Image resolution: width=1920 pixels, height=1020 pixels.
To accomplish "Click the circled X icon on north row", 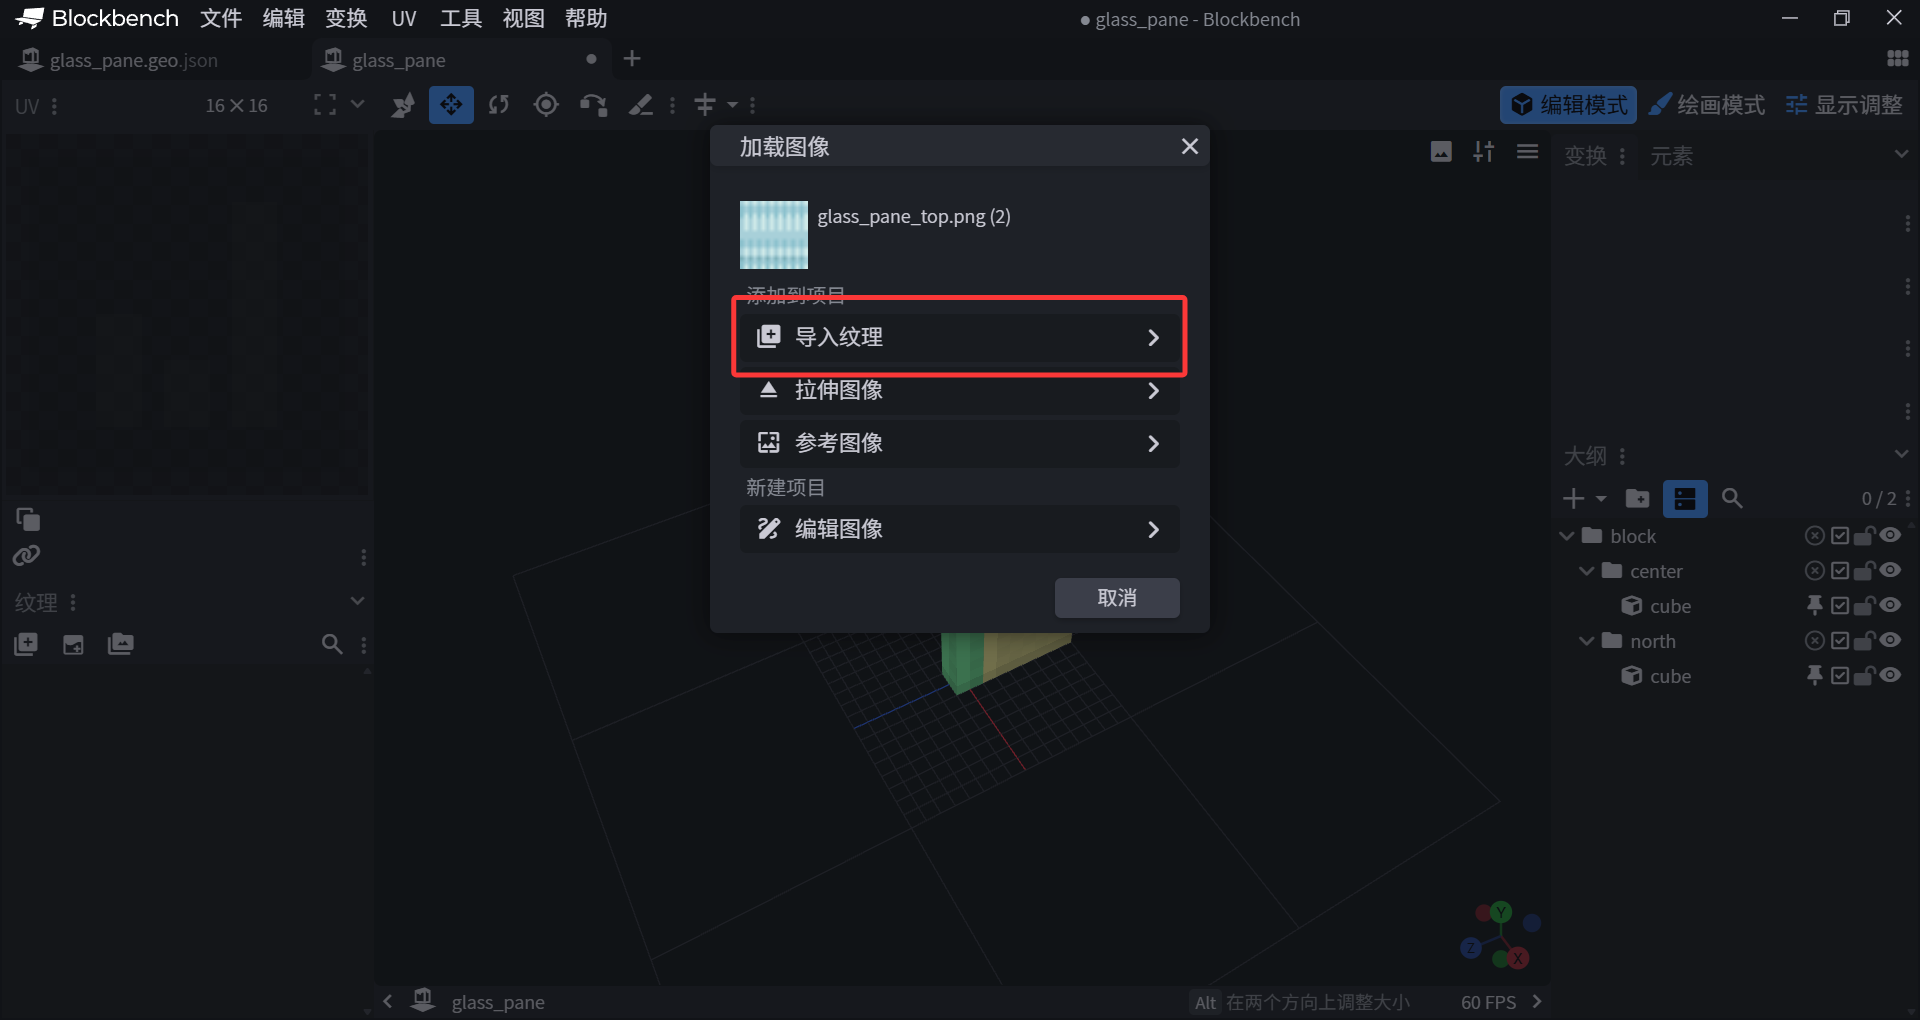I will pyautogui.click(x=1814, y=640).
